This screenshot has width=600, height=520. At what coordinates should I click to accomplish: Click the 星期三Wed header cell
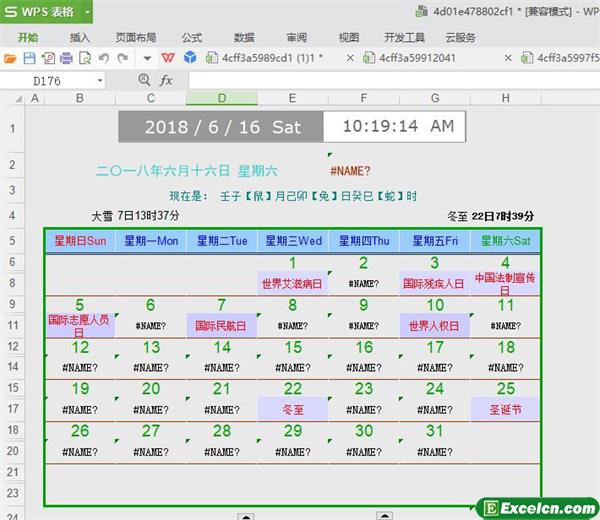pyautogui.click(x=293, y=241)
